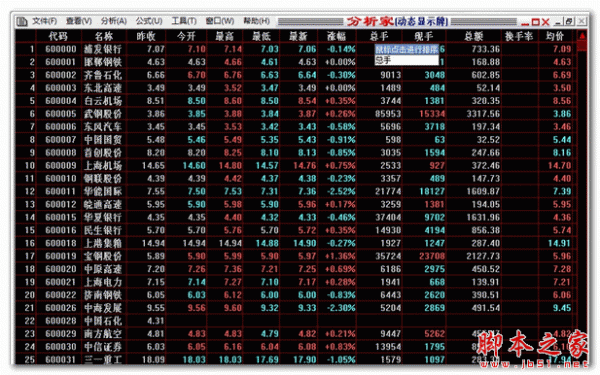Click the -2.52% change value for 华能国际
Viewport: 600px width, 375px height.
pos(340,191)
